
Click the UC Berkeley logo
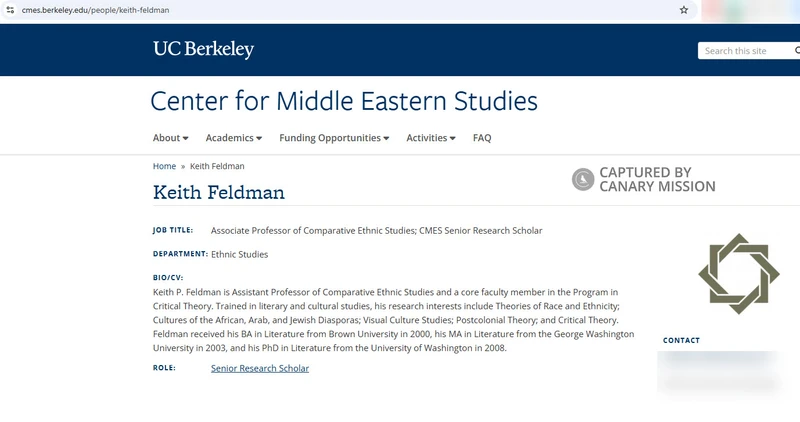click(x=204, y=49)
